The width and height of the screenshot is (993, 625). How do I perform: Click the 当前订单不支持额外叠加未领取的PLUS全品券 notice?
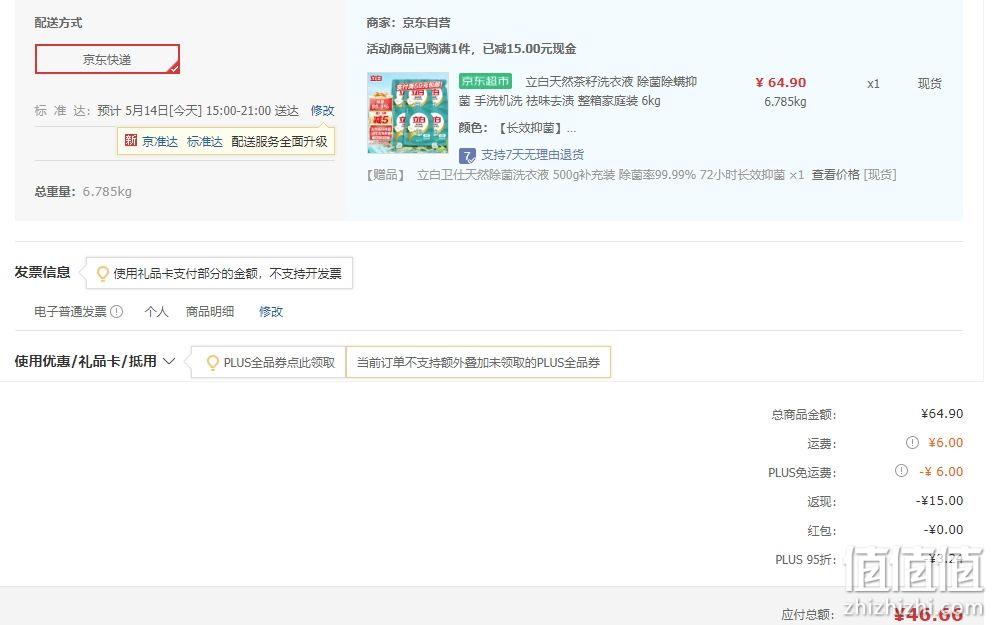point(478,362)
